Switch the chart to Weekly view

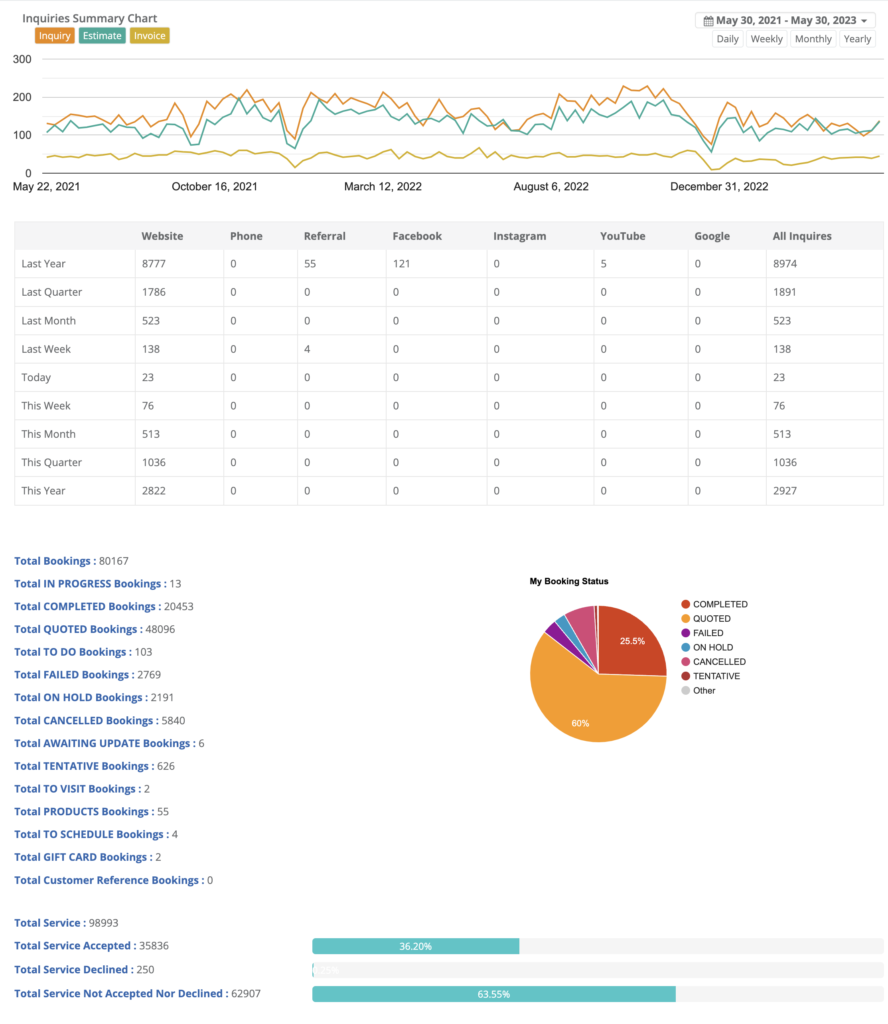767,39
